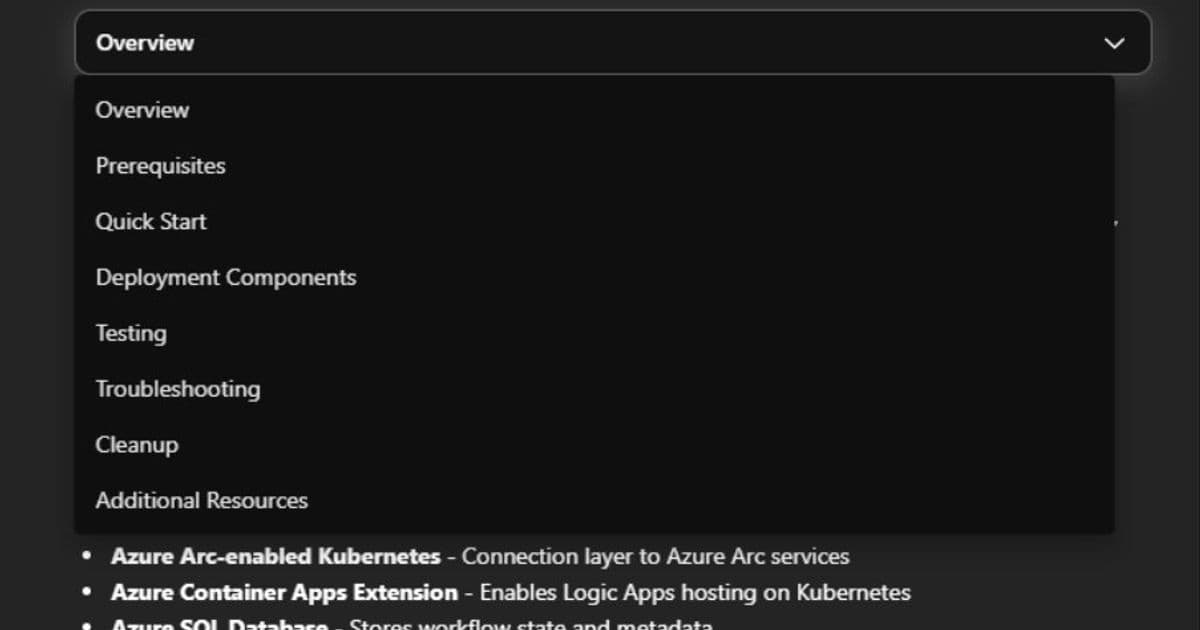Click the bullet beside Azure Arc-enabled Kubernetes
This screenshot has height=630, width=1200.
tap(85, 556)
